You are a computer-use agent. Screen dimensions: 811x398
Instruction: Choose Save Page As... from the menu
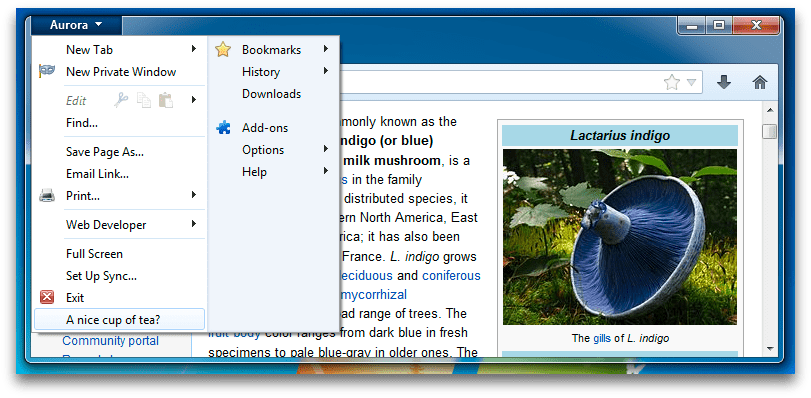pyautogui.click(x=119, y=152)
